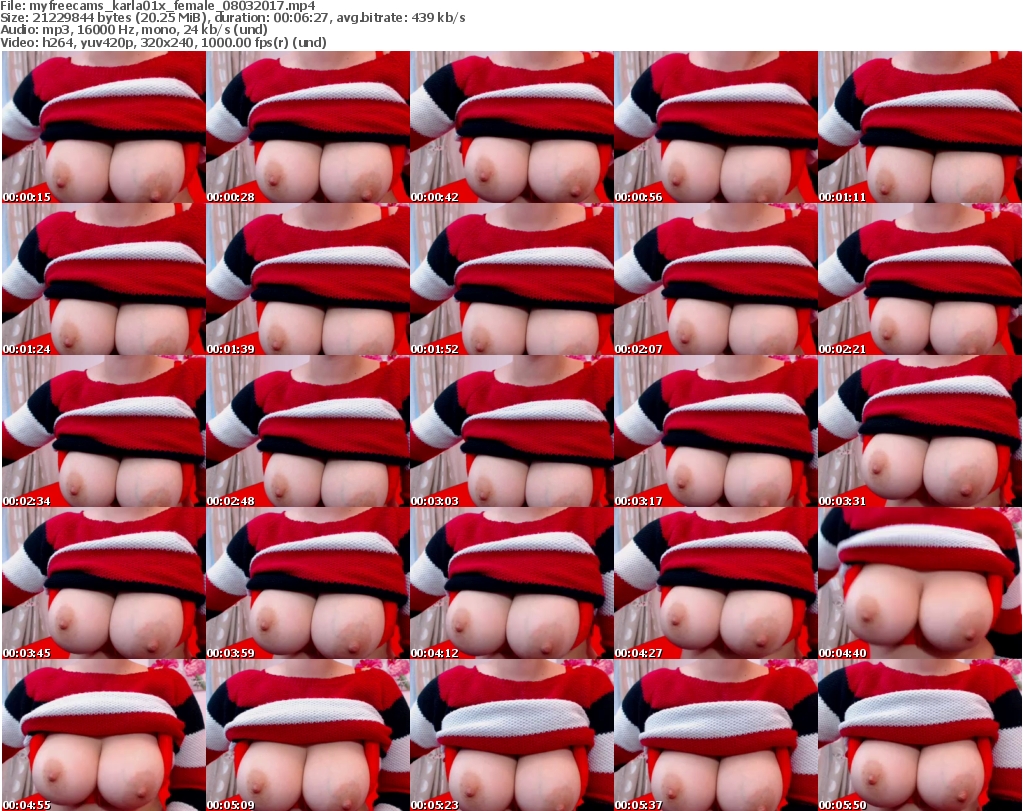Pick the frame stamped 00:00:56

click(x=716, y=127)
